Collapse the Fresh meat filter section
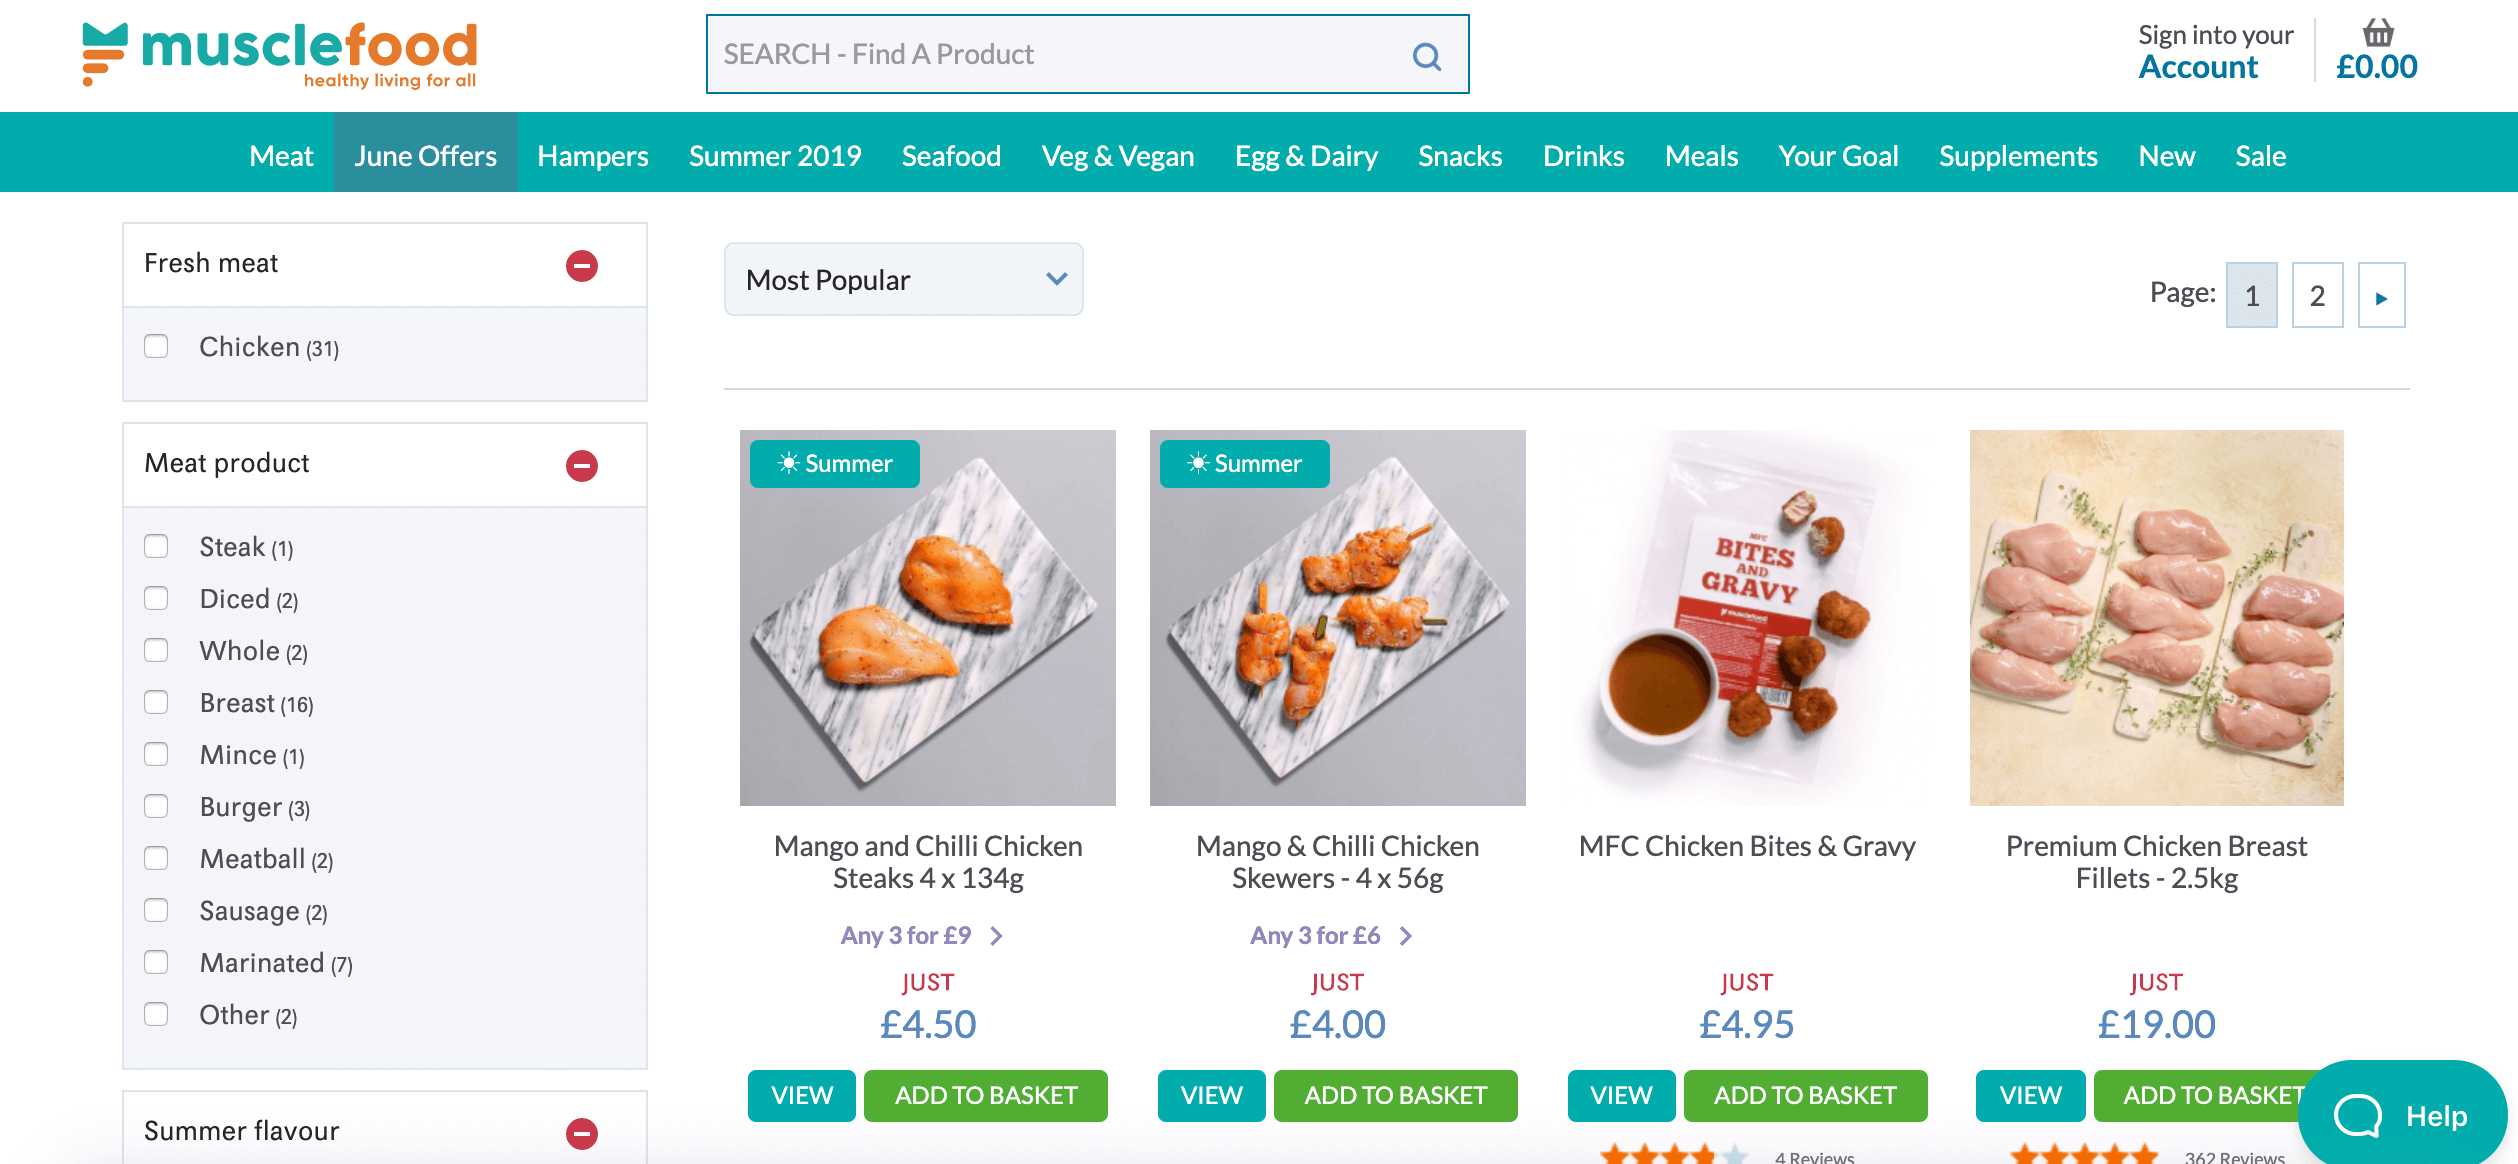Image resolution: width=2518 pixels, height=1164 pixels. tap(581, 265)
